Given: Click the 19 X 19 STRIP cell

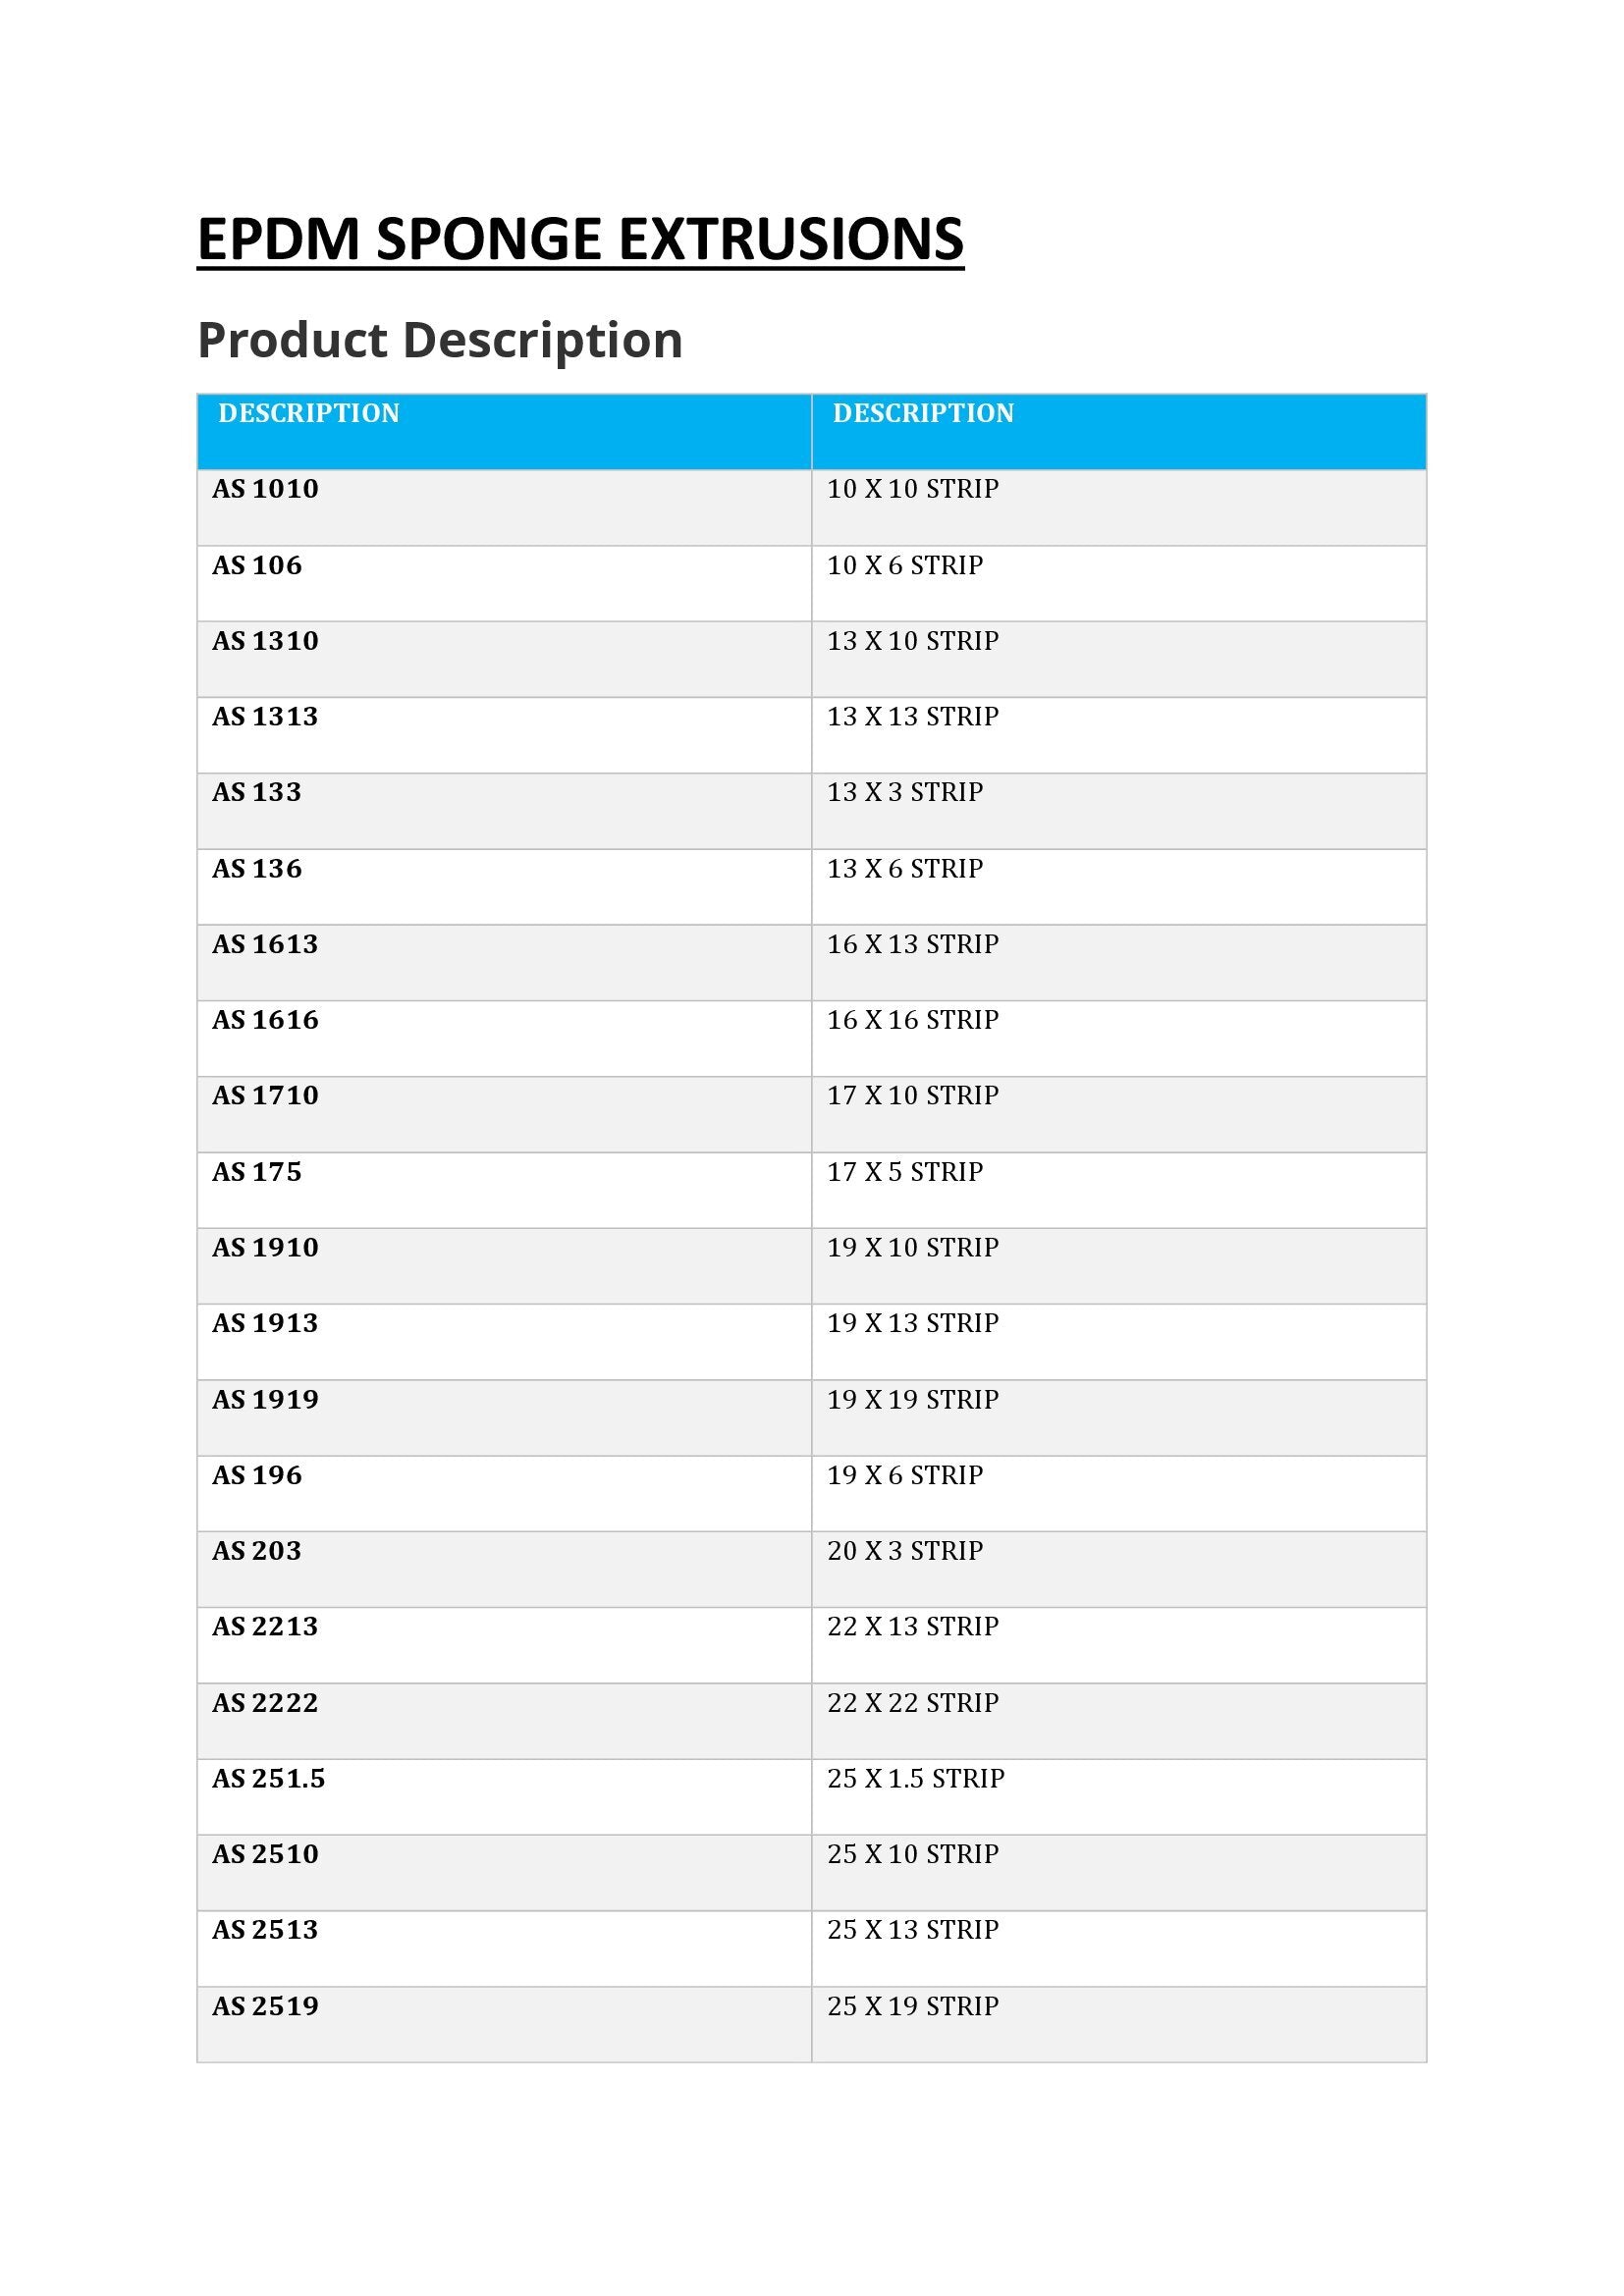Looking at the screenshot, I should click(912, 1400).
